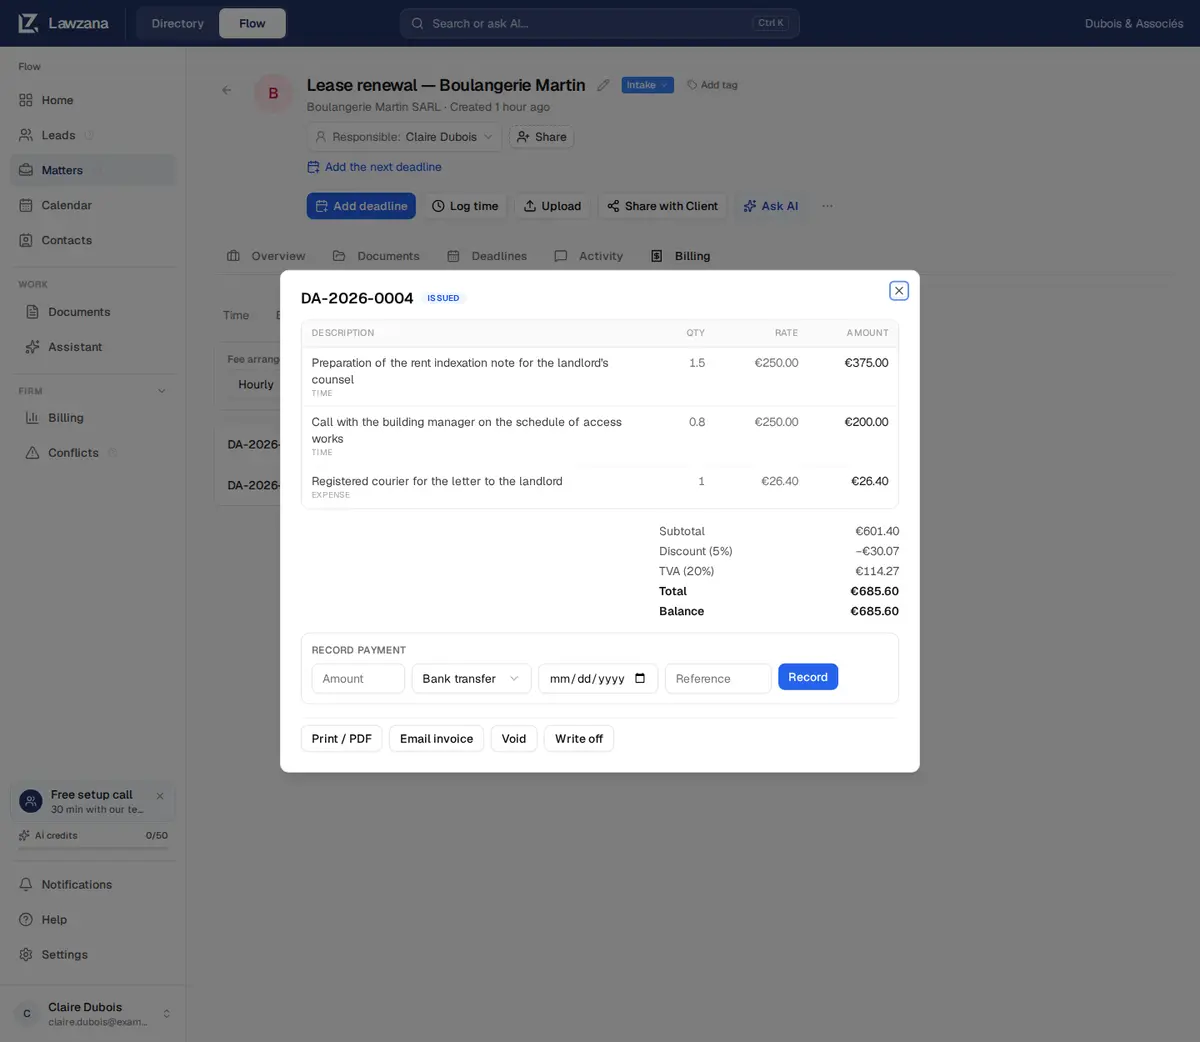This screenshot has height=1042, width=1200.
Task: Open the Responsible: Claire Dubois dropdown
Action: coord(404,137)
